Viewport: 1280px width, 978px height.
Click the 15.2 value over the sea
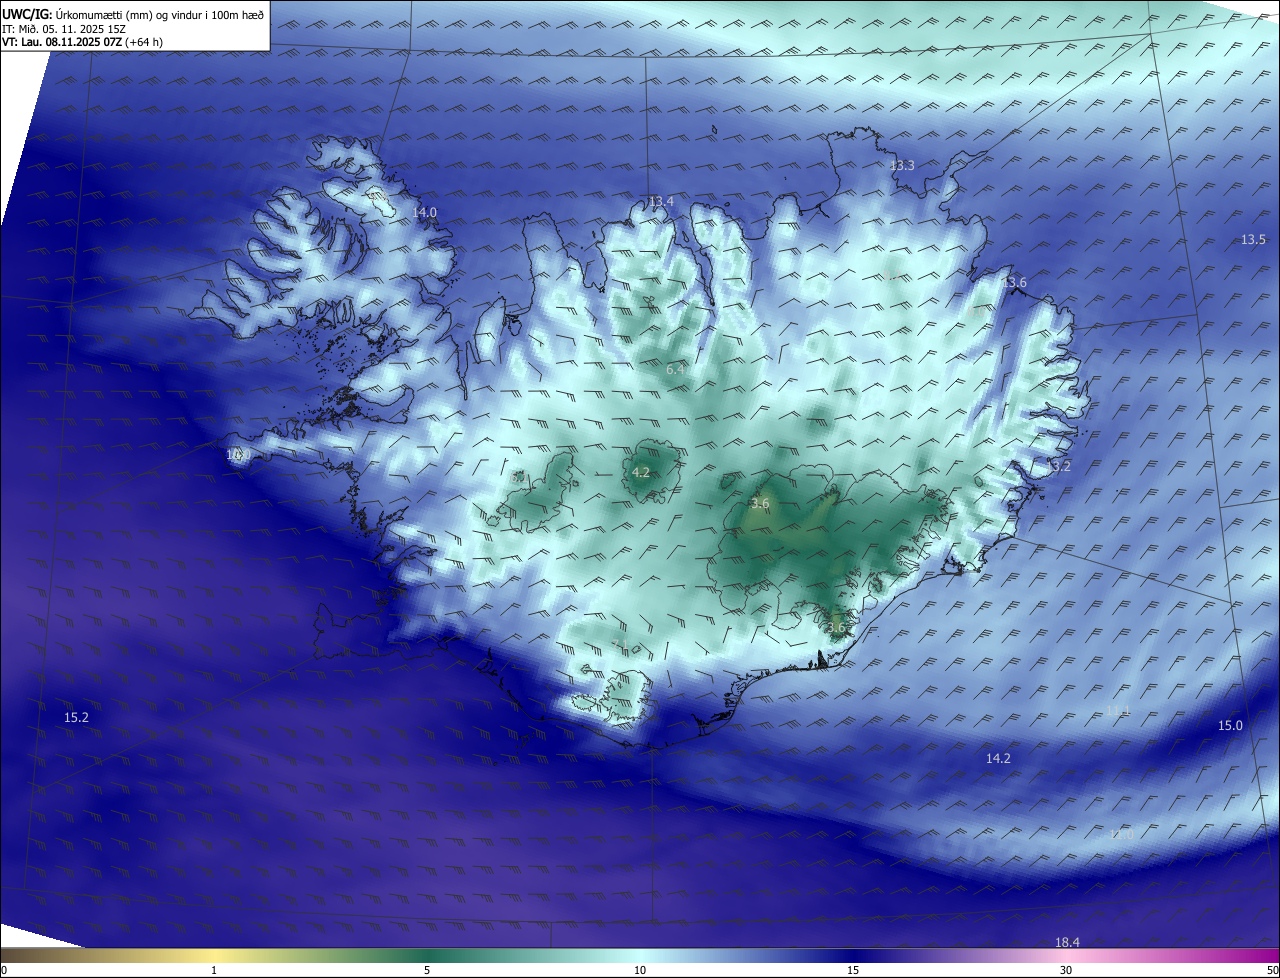coord(77,718)
